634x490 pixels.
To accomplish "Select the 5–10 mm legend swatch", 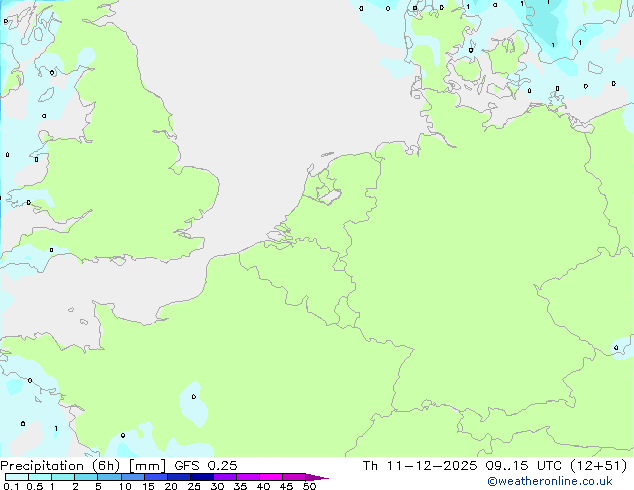I will click(109, 477).
